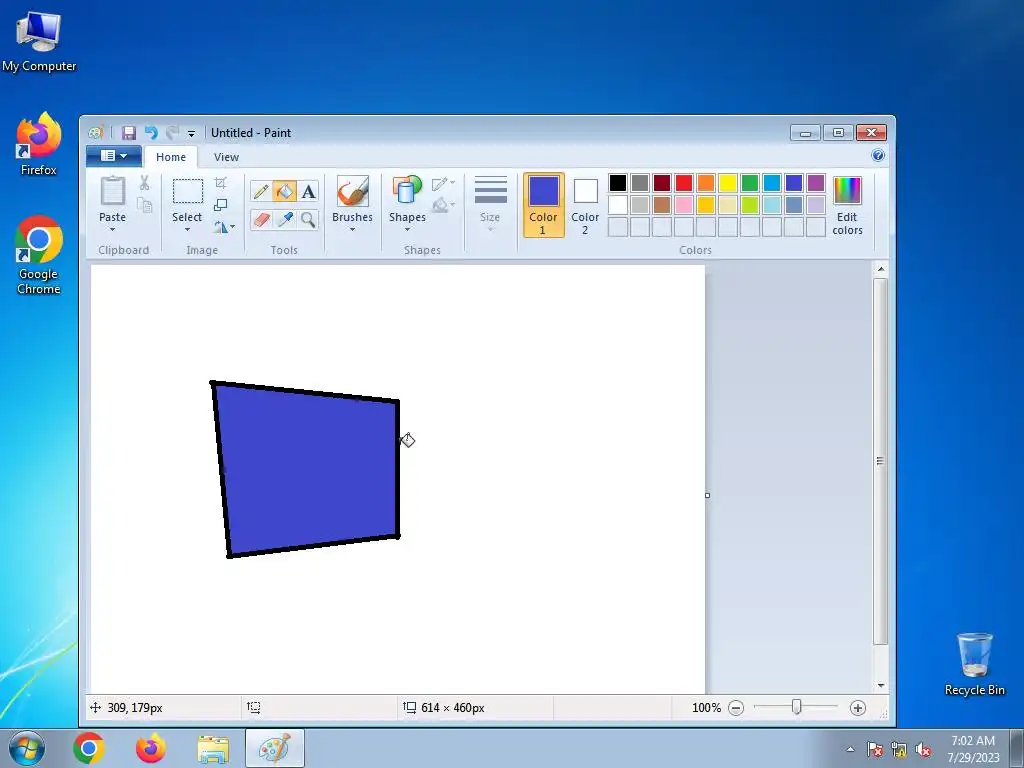
Task: Activate the Color 1 button
Action: click(x=543, y=205)
